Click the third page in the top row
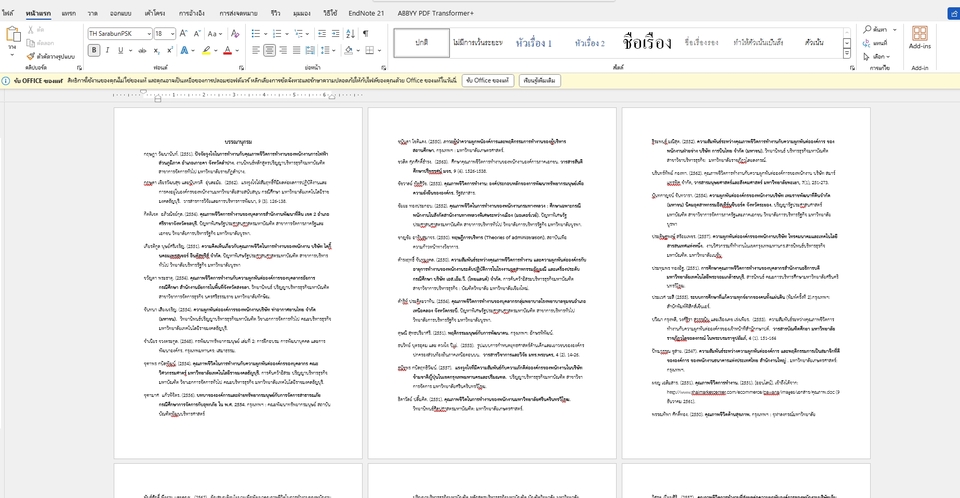Screen dimensions: 960x498 click(746, 283)
